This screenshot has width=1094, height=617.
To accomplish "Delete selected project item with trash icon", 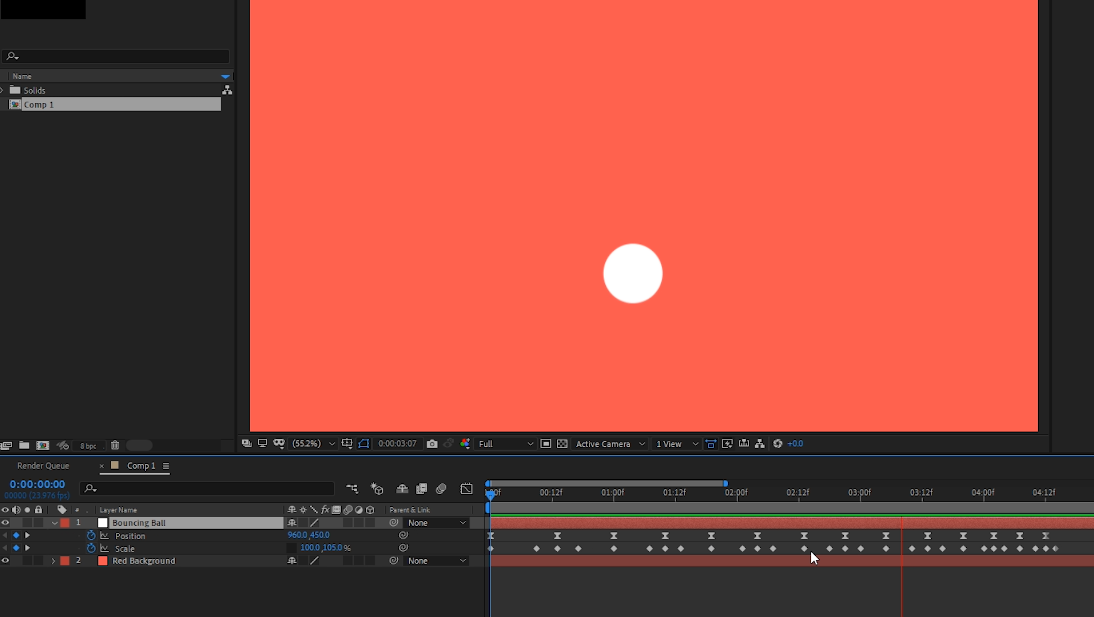I will (115, 445).
